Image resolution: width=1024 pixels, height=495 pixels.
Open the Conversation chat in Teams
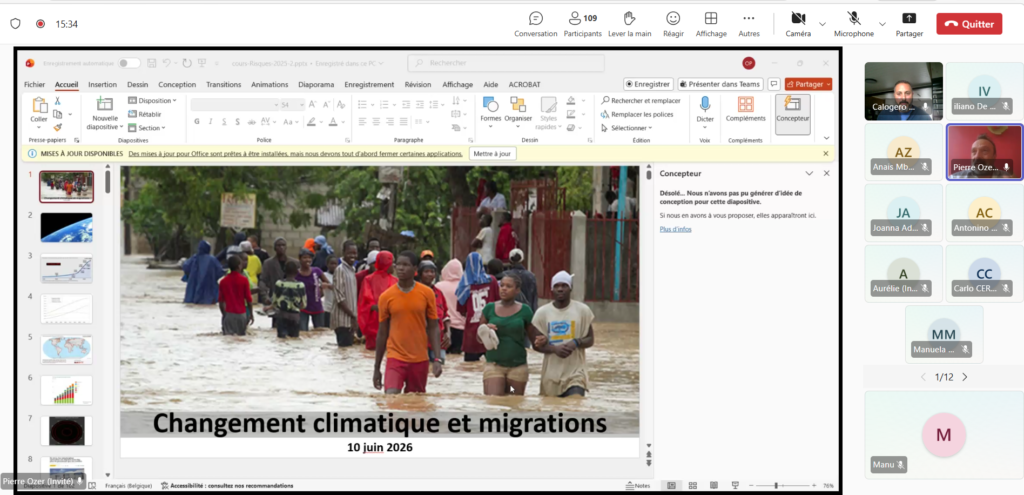coord(536,24)
